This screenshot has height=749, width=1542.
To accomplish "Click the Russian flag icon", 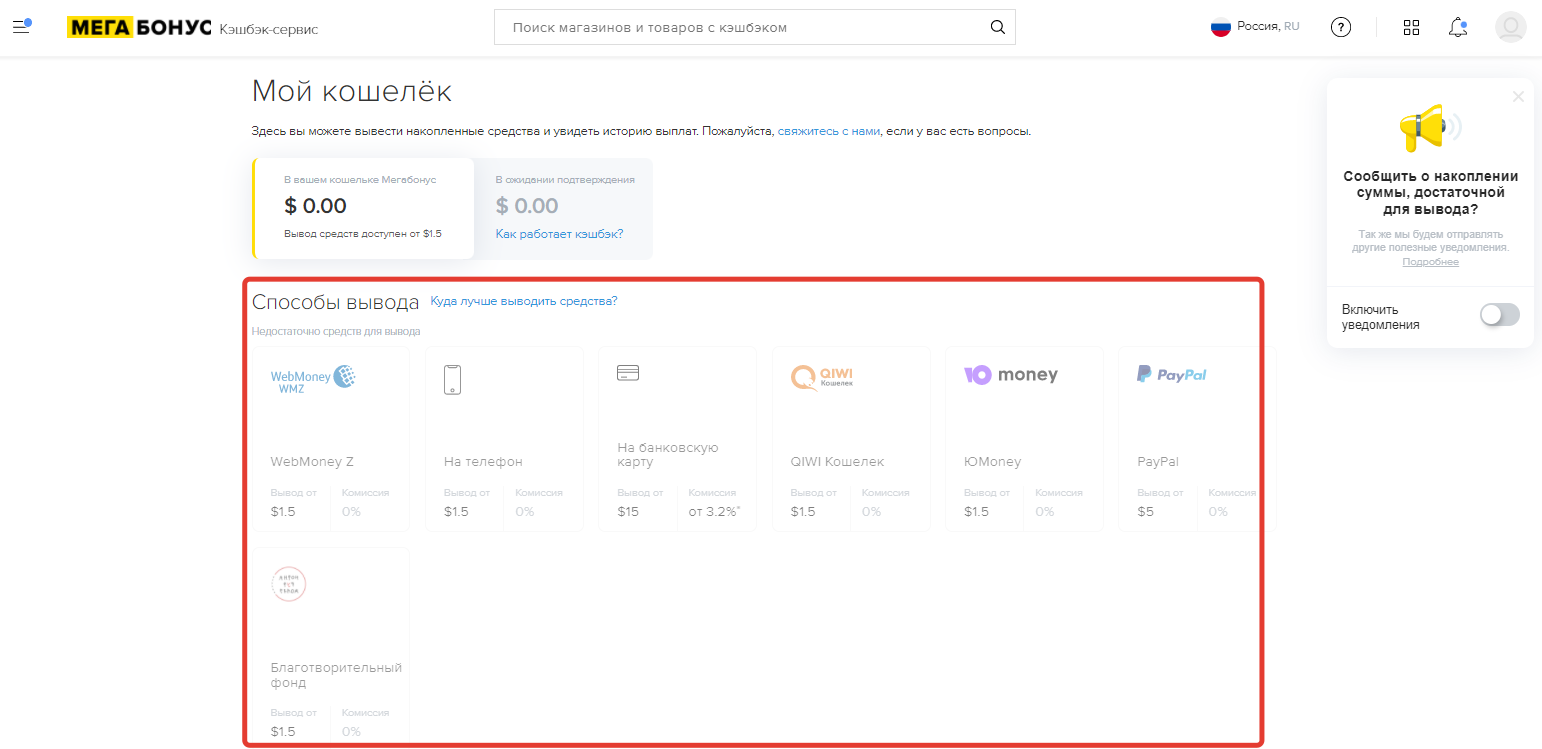I will pyautogui.click(x=1220, y=27).
